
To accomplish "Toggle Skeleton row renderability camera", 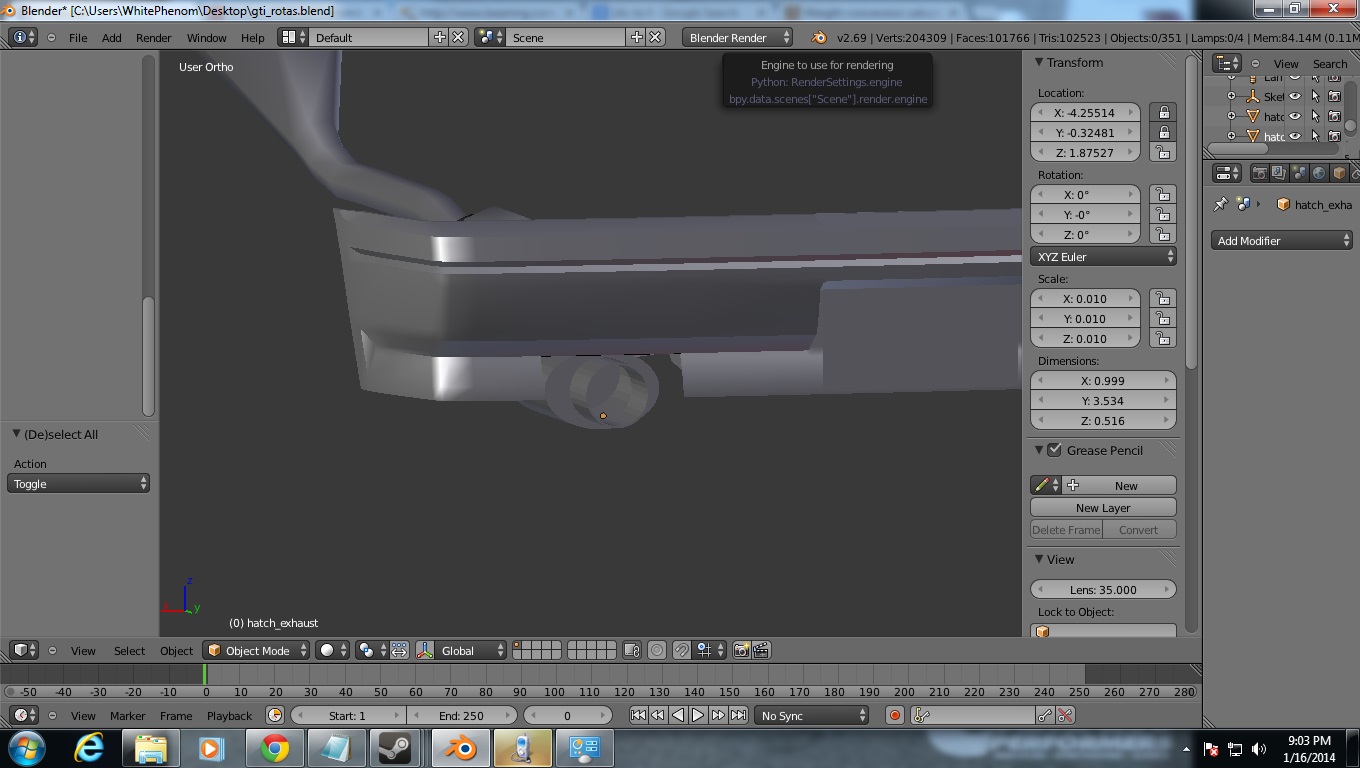I will (1334, 96).
